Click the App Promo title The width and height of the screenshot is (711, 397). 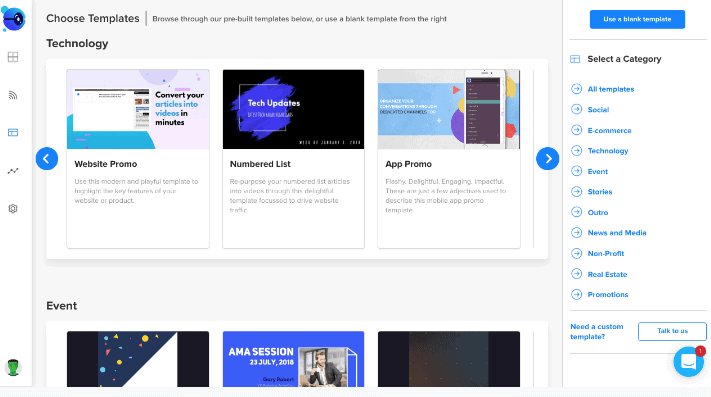(x=409, y=164)
